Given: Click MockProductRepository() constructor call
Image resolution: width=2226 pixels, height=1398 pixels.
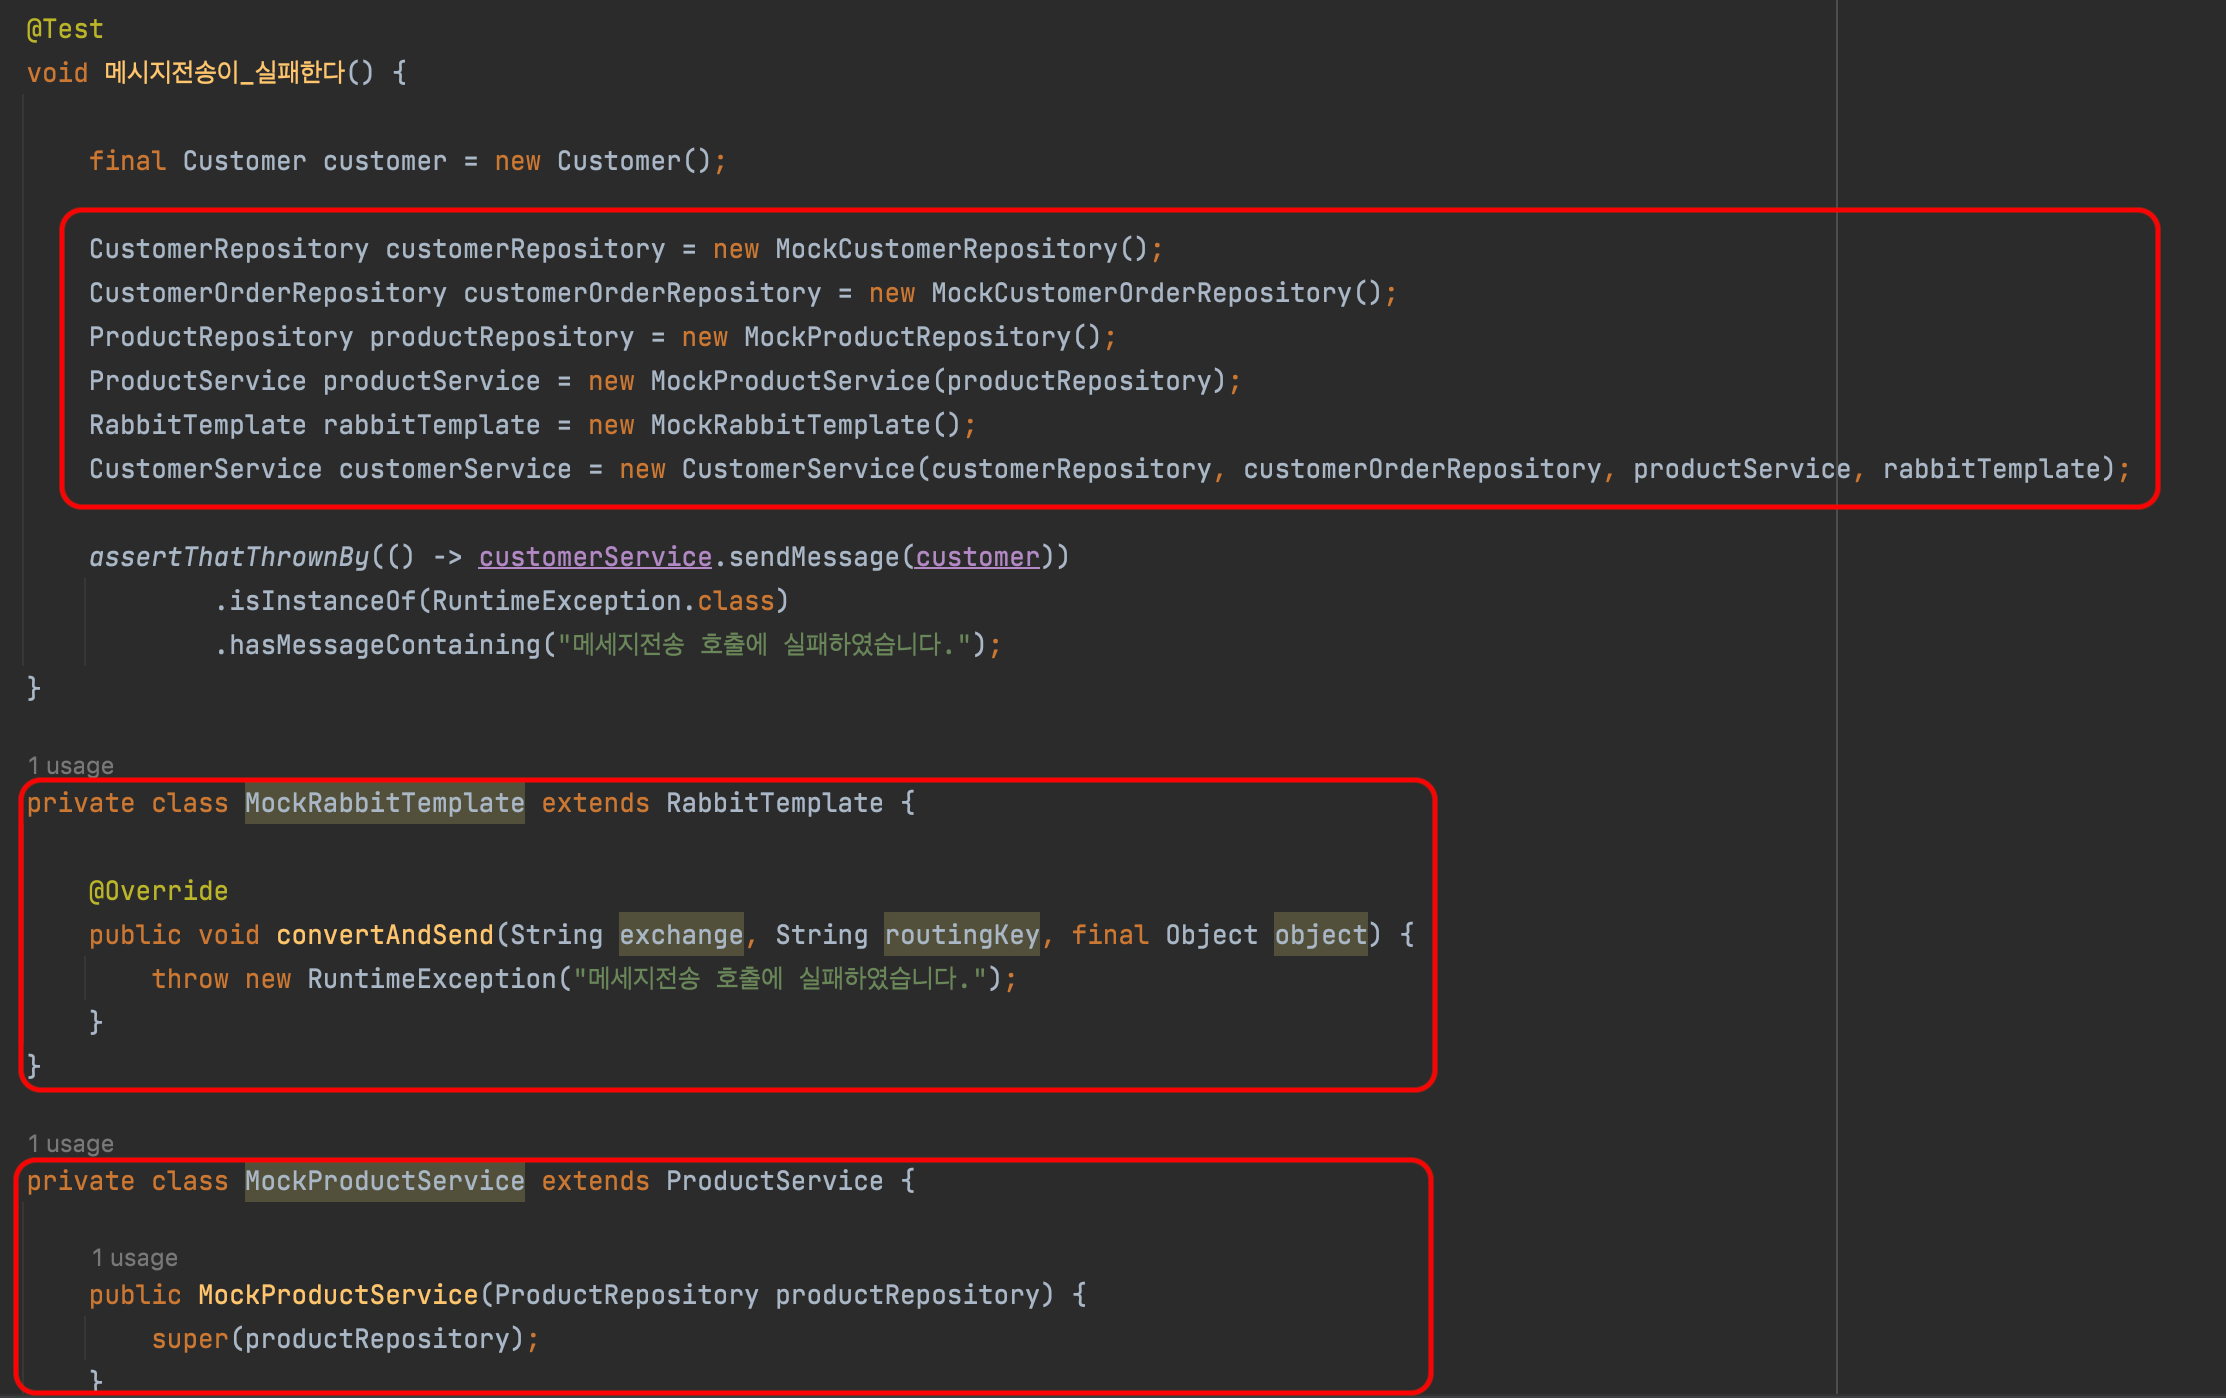Looking at the screenshot, I should 922,337.
